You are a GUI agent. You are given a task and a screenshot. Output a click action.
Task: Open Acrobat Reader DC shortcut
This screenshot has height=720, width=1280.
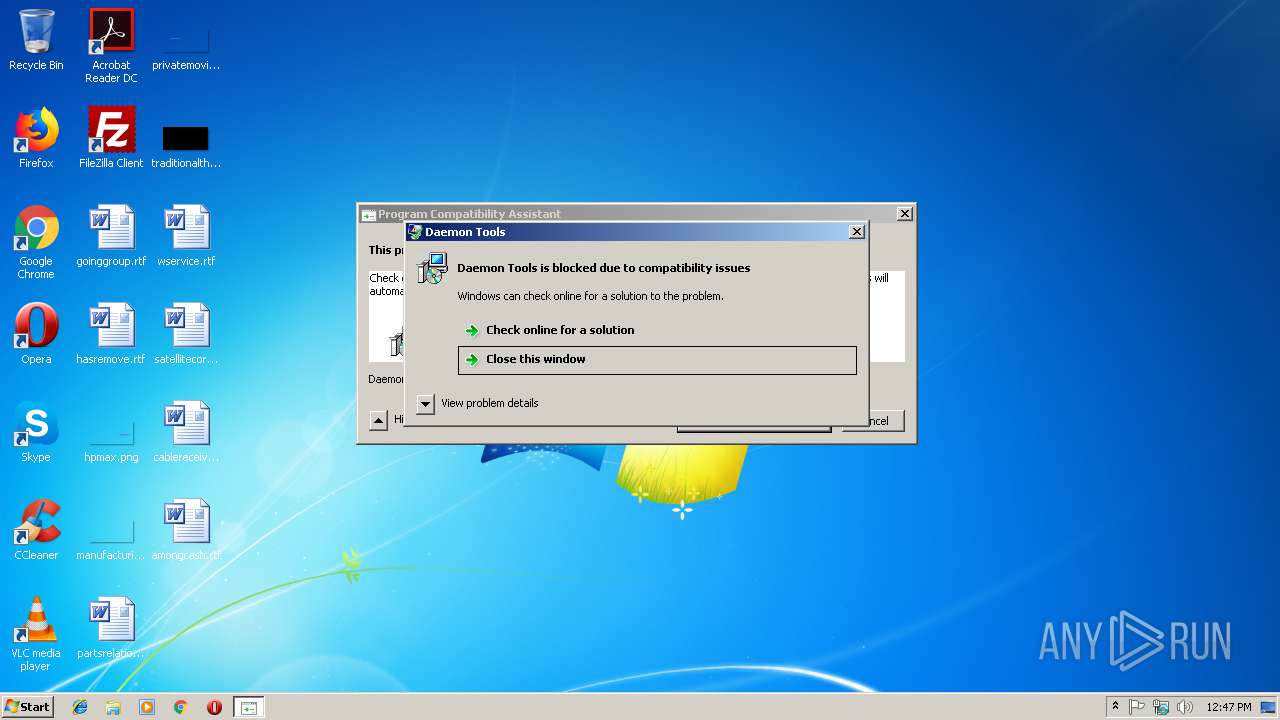tap(111, 46)
